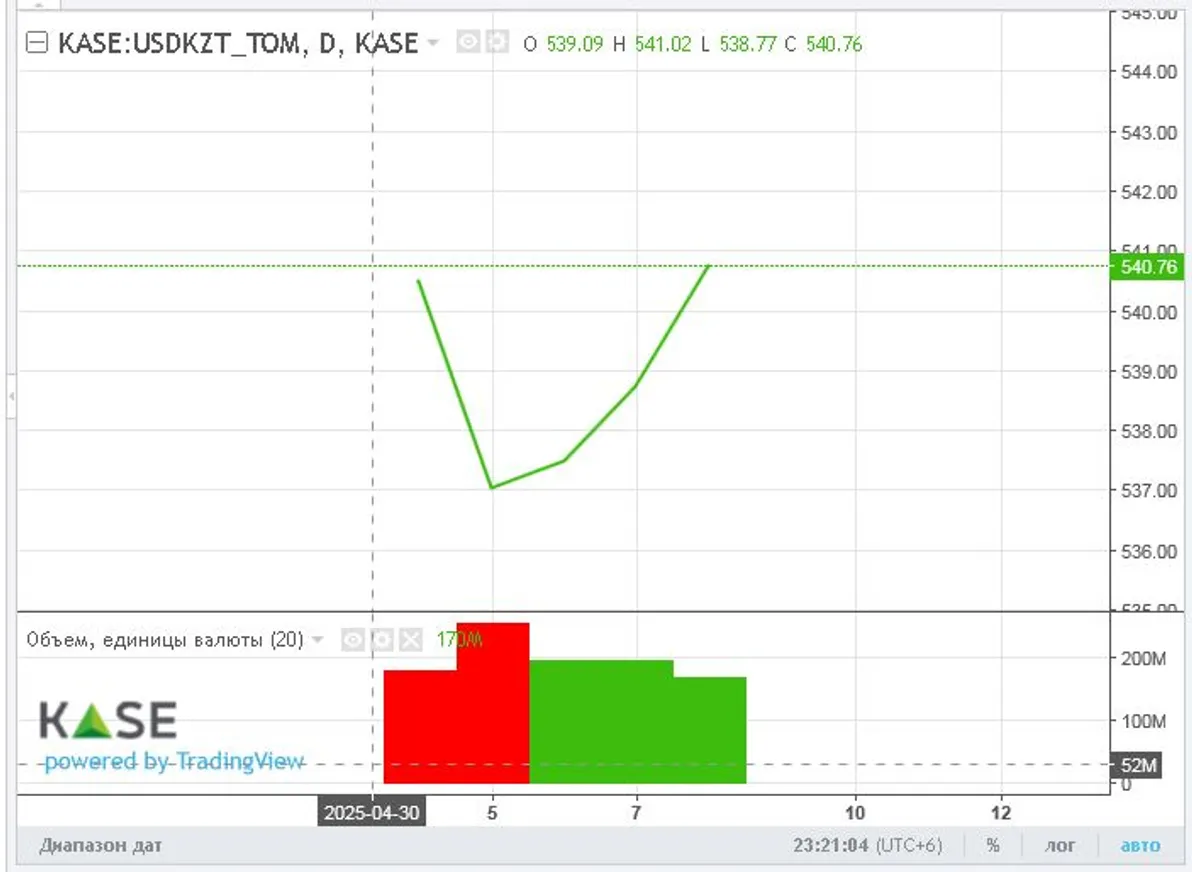Image resolution: width=1192 pixels, height=872 pixels.
Task: Click the 23:21:04 (UTC+6) timezone clock
Action: click(867, 846)
